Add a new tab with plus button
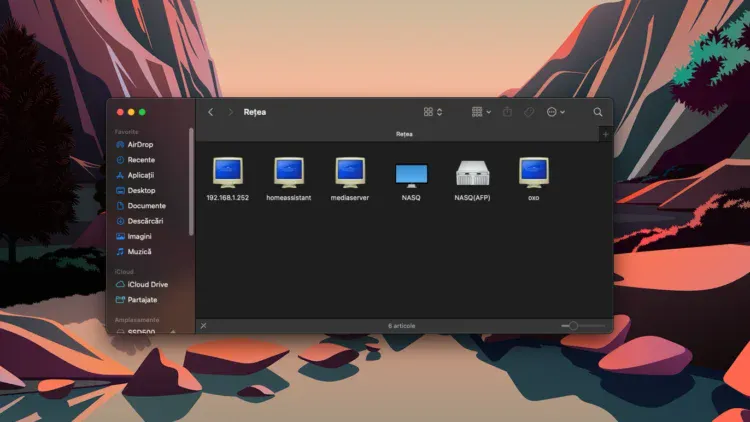This screenshot has width=750, height=422. point(606,134)
